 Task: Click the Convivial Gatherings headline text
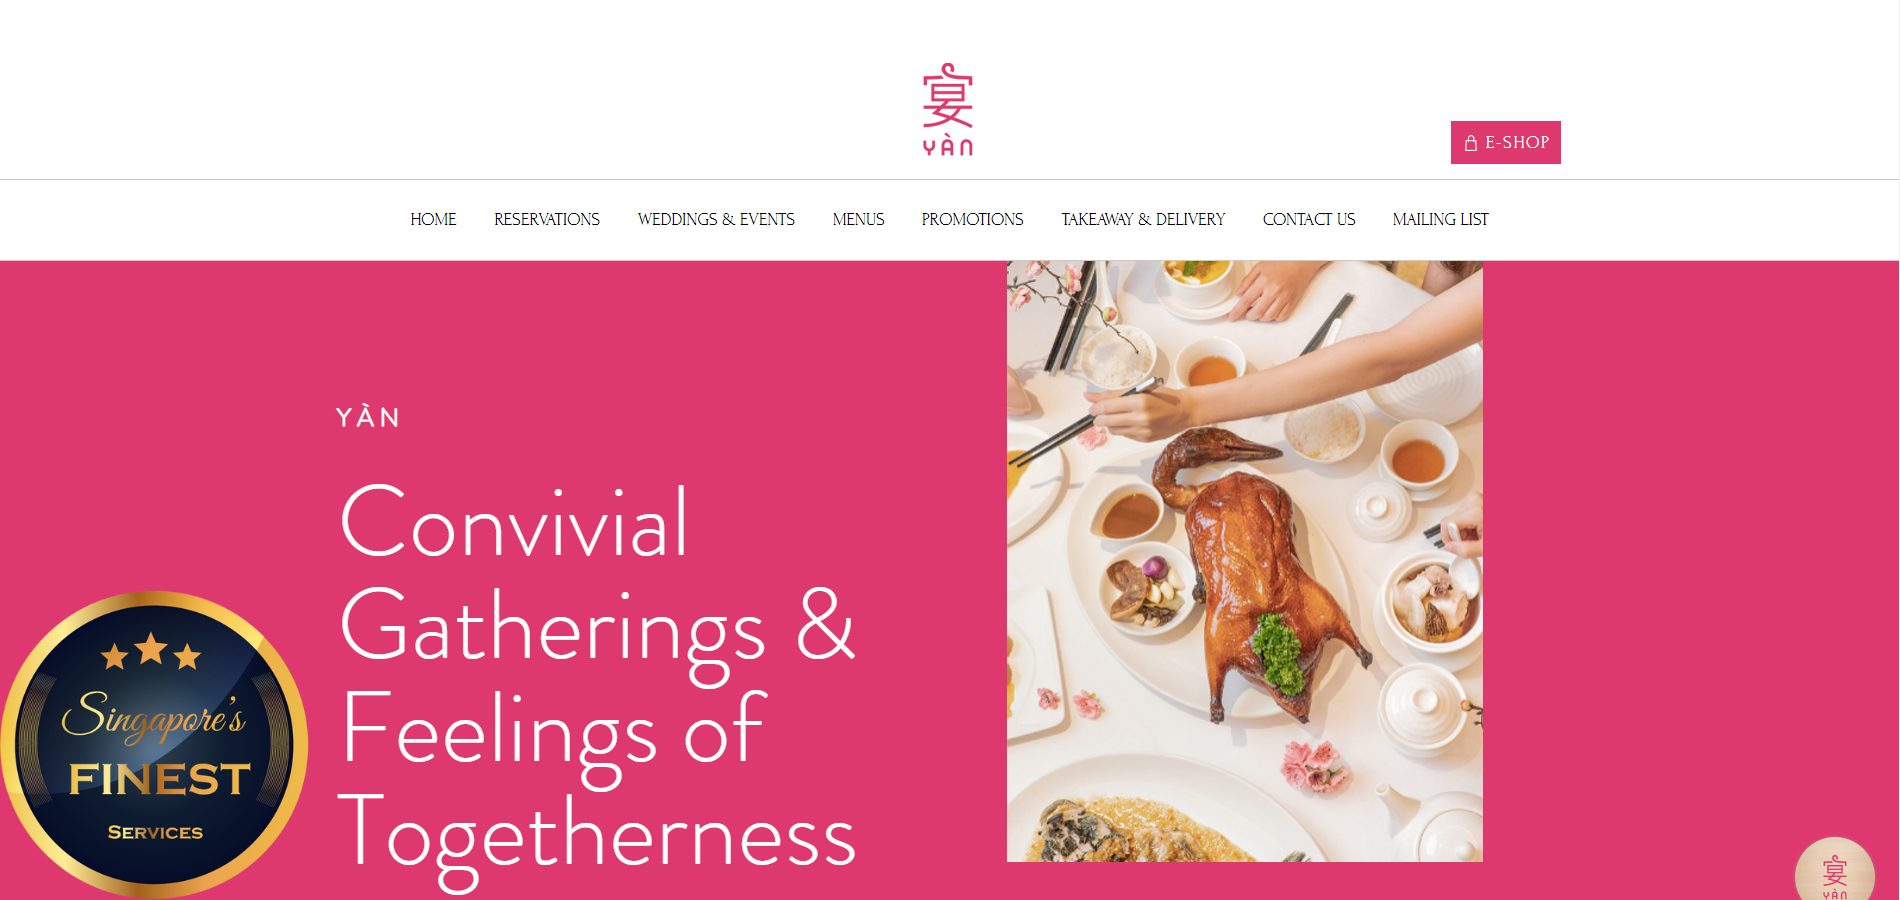pyautogui.click(x=598, y=572)
